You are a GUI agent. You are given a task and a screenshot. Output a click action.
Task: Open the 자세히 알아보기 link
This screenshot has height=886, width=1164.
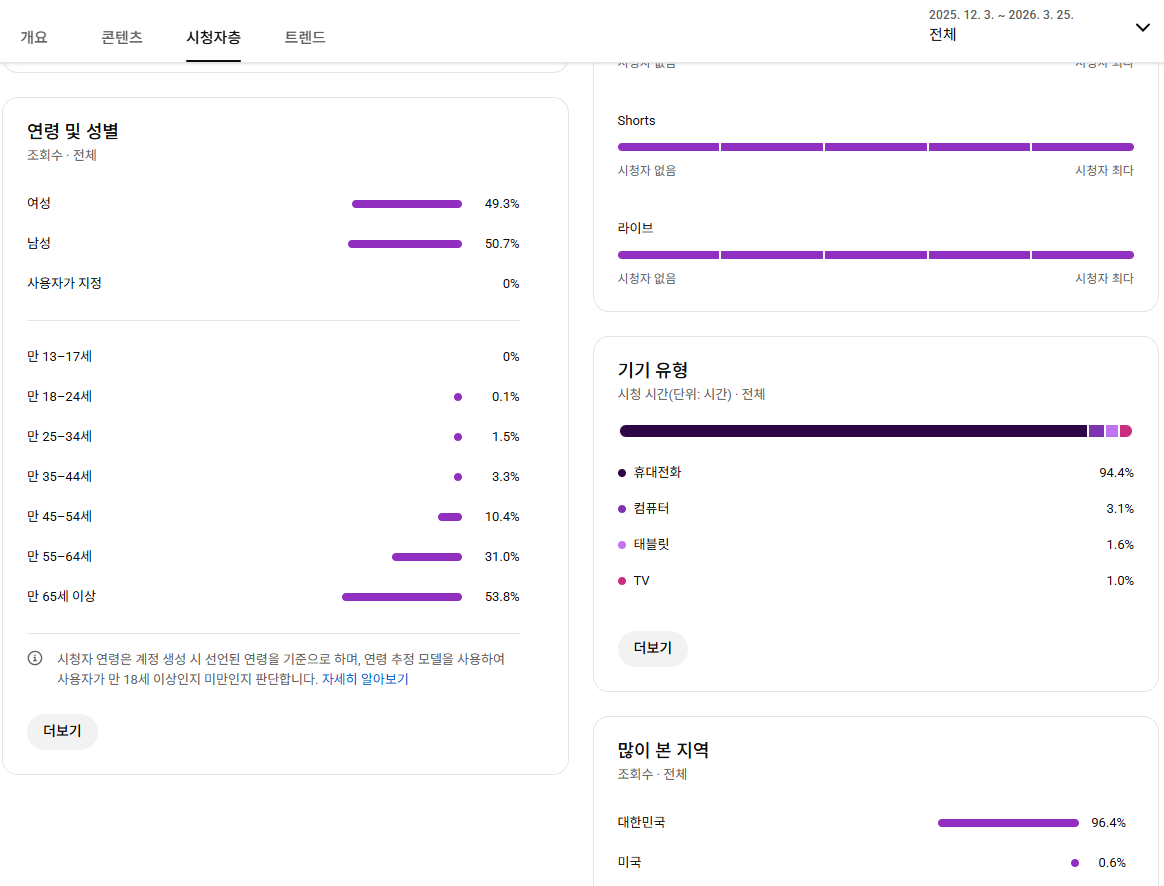point(365,679)
